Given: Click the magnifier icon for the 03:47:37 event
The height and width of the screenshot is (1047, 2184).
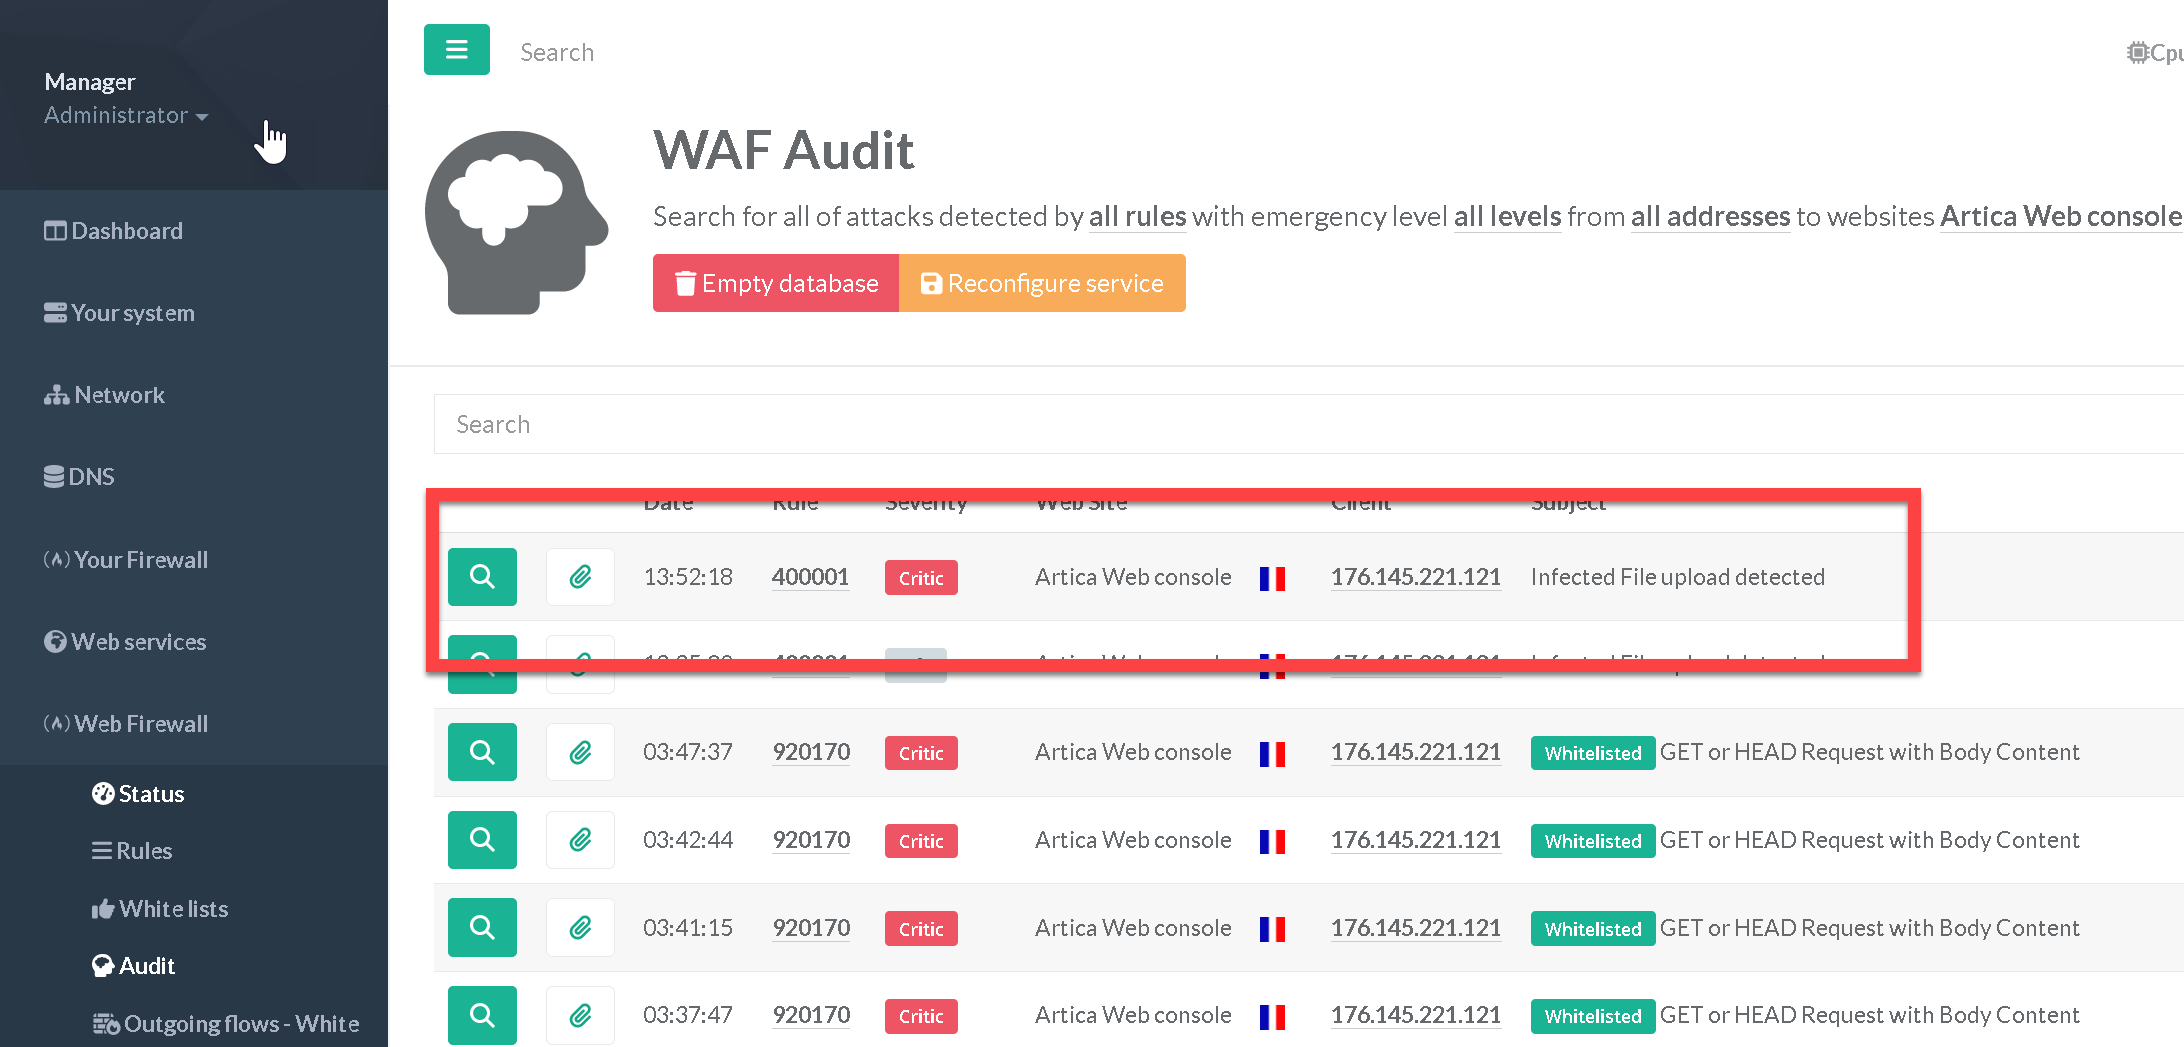Looking at the screenshot, I should click(482, 752).
